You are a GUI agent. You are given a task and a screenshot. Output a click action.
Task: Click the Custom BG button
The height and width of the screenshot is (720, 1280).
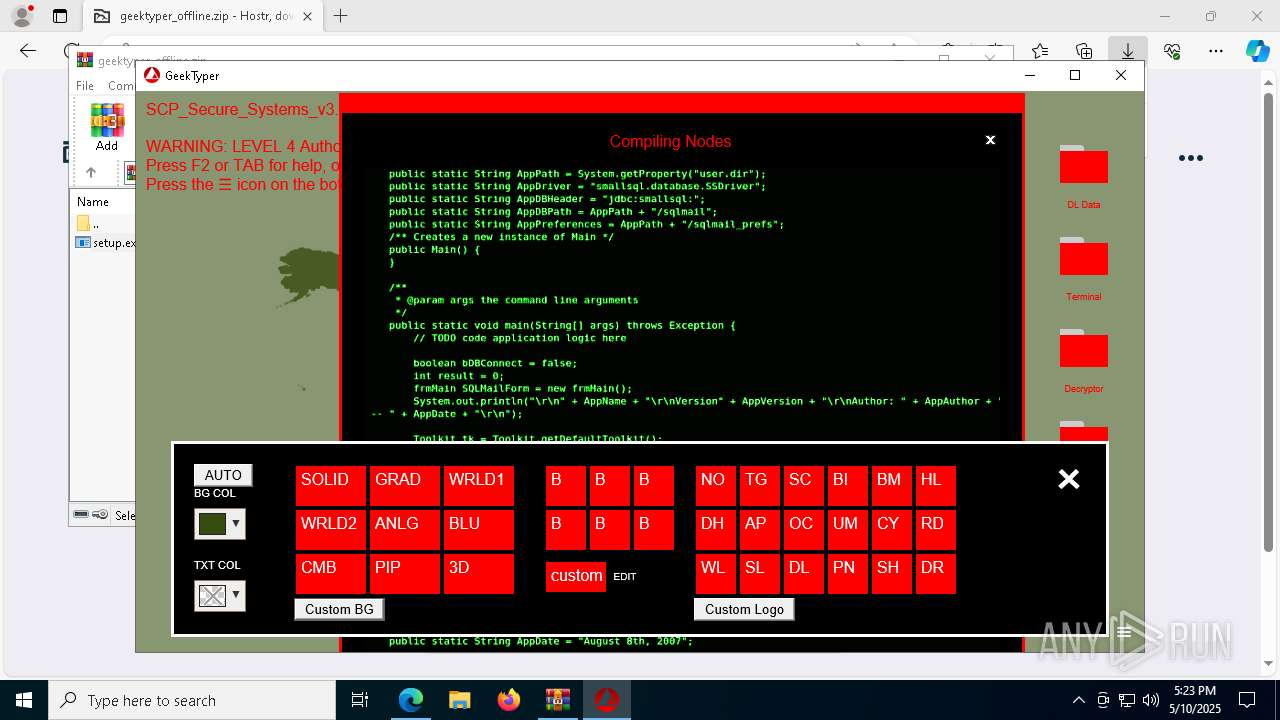point(339,609)
